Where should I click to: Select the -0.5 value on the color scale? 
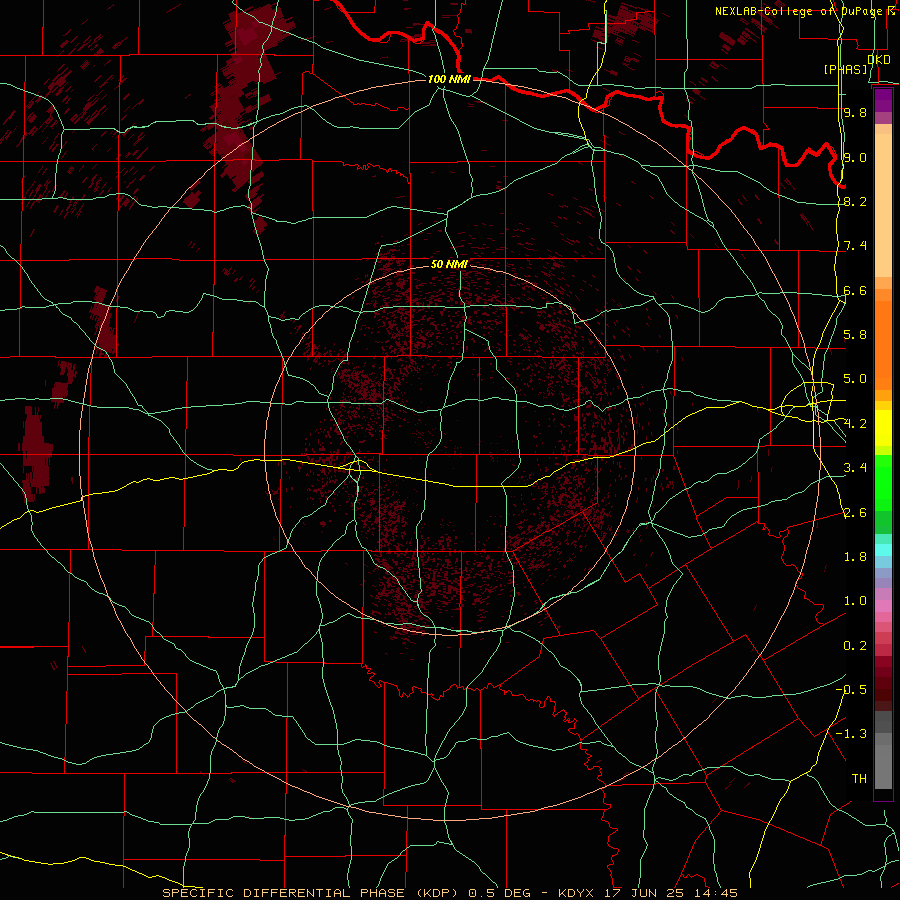[x=851, y=690]
